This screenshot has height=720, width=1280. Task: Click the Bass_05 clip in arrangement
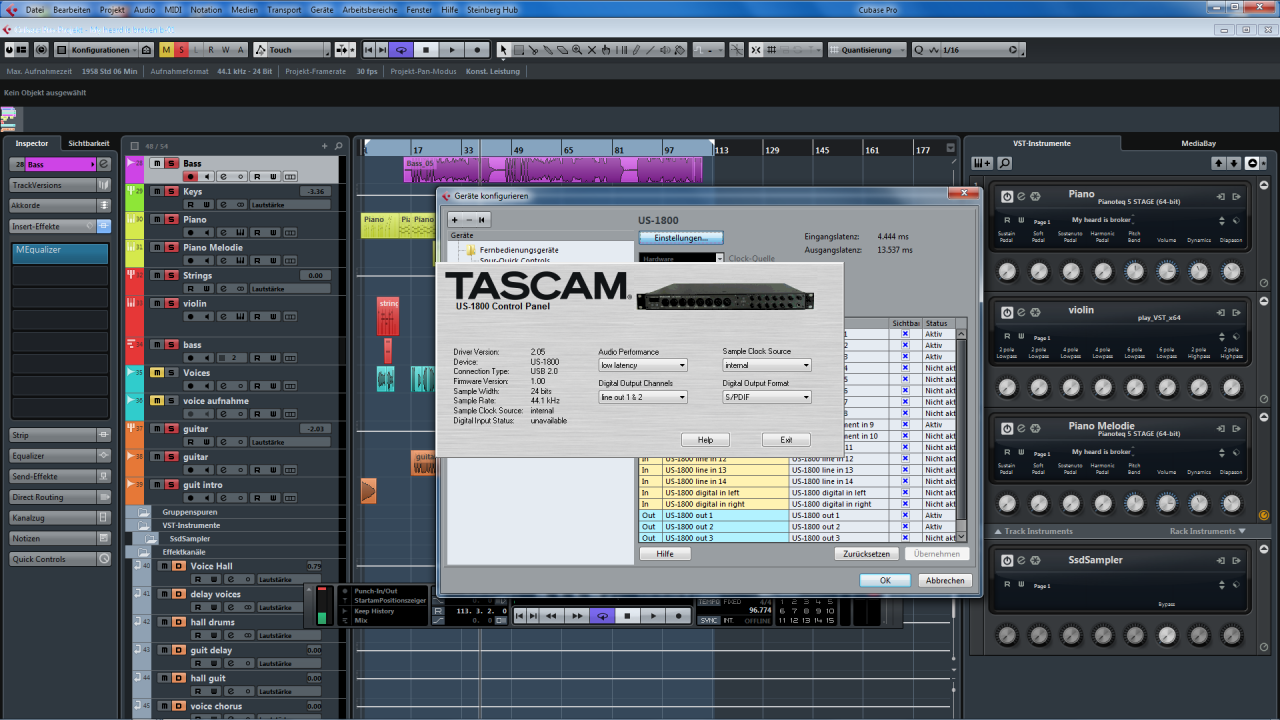coord(552,169)
